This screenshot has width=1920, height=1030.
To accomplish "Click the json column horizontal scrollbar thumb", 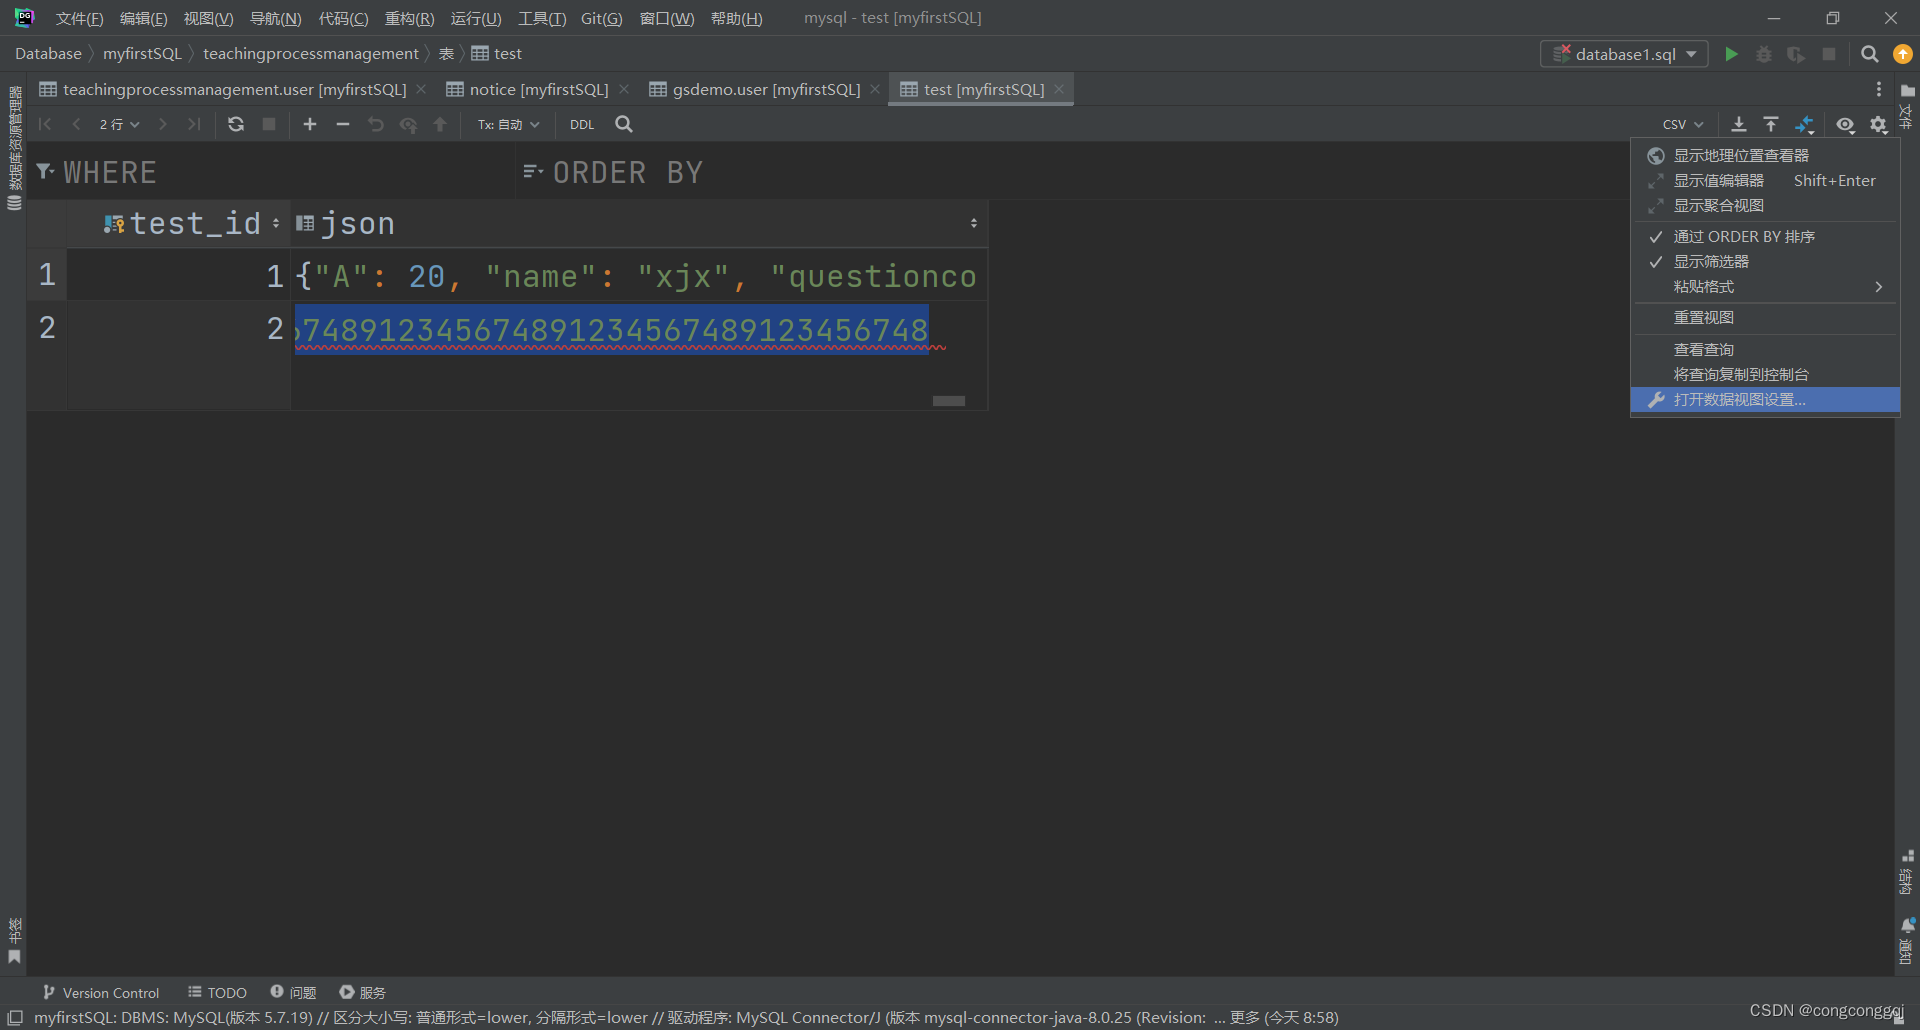I will click(x=949, y=401).
